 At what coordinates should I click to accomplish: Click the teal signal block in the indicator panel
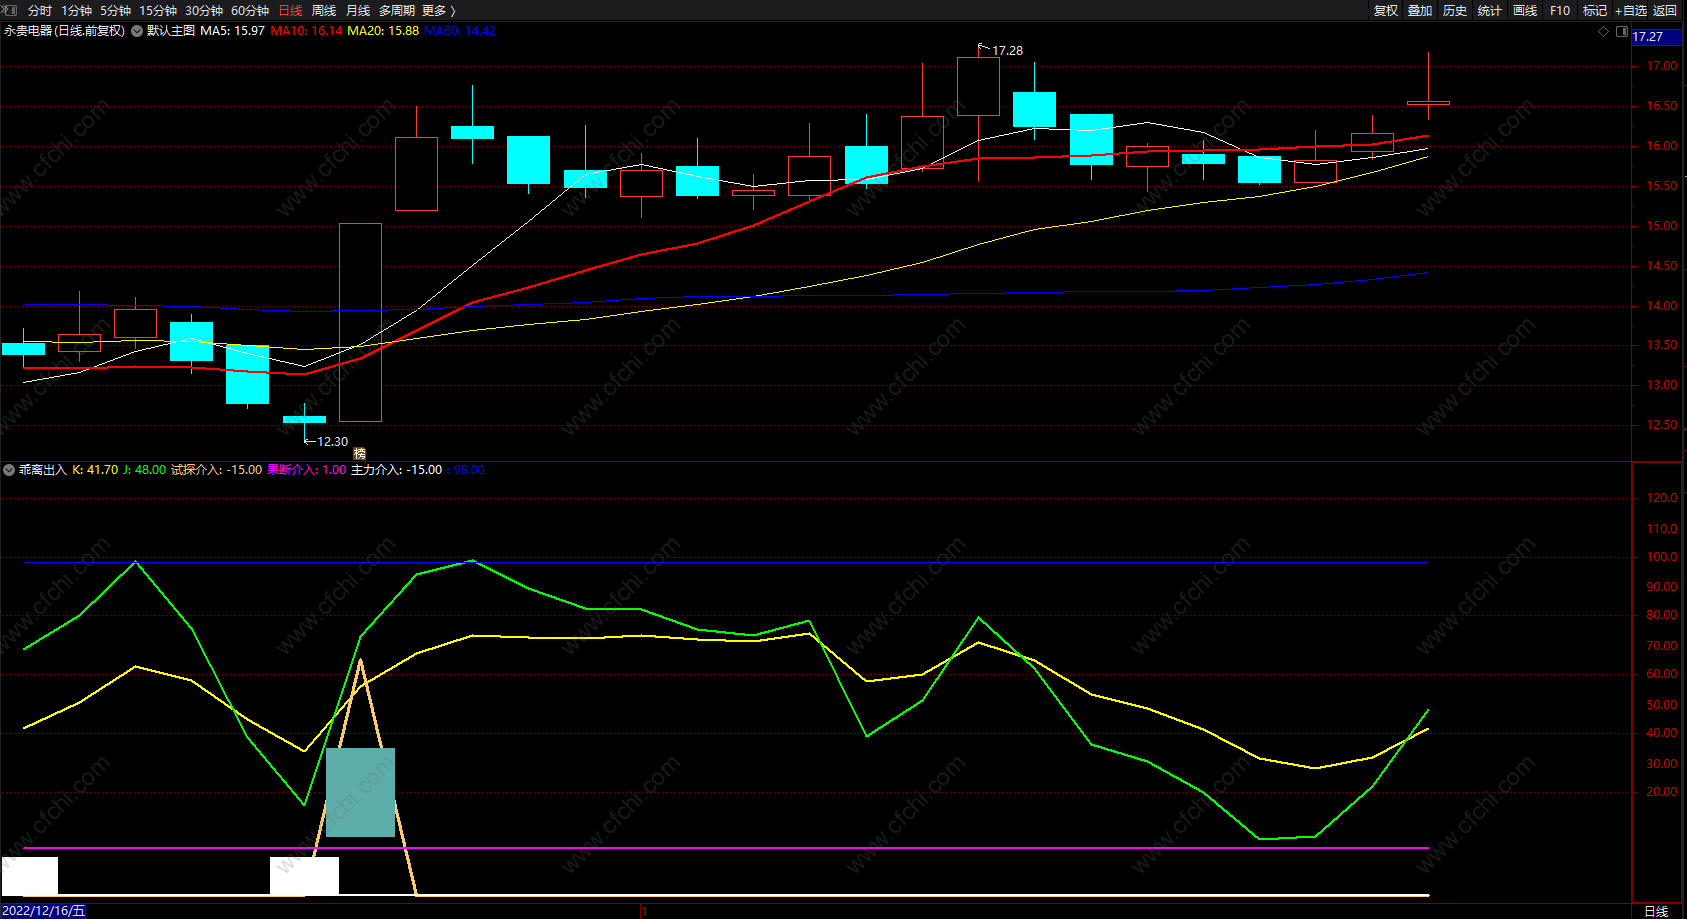pyautogui.click(x=360, y=792)
